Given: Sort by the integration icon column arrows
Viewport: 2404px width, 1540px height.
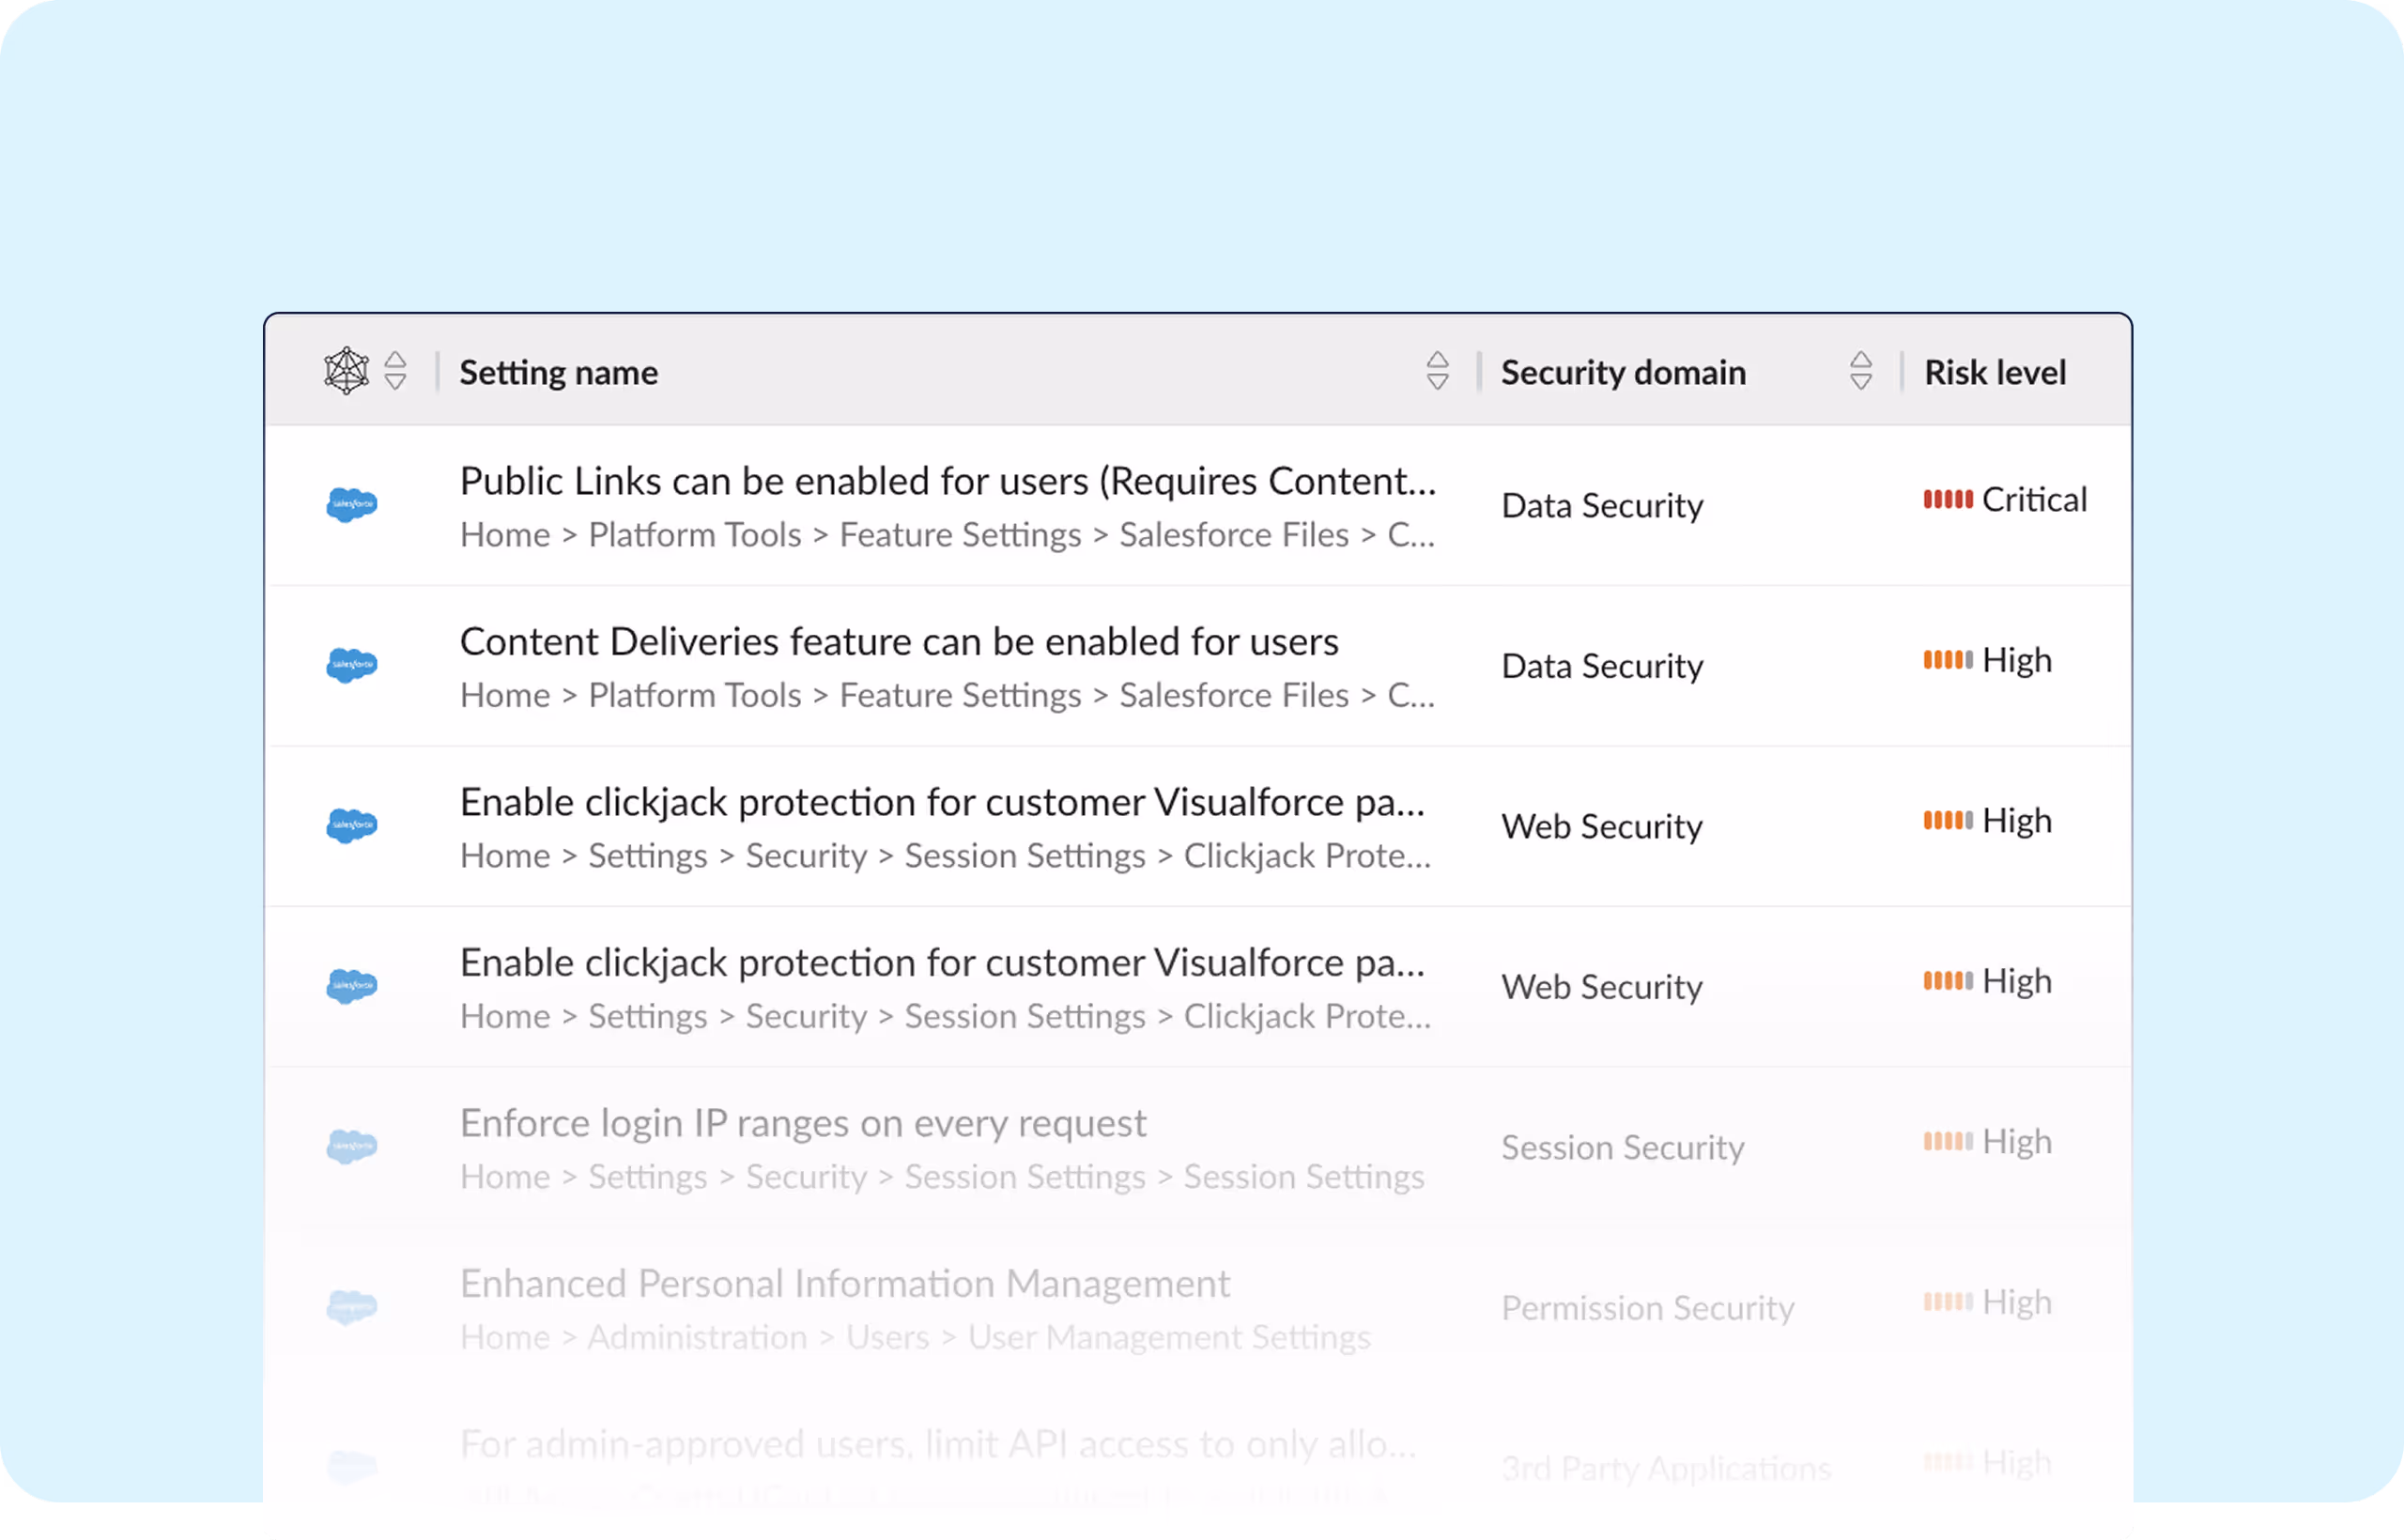Looking at the screenshot, I should (x=395, y=371).
